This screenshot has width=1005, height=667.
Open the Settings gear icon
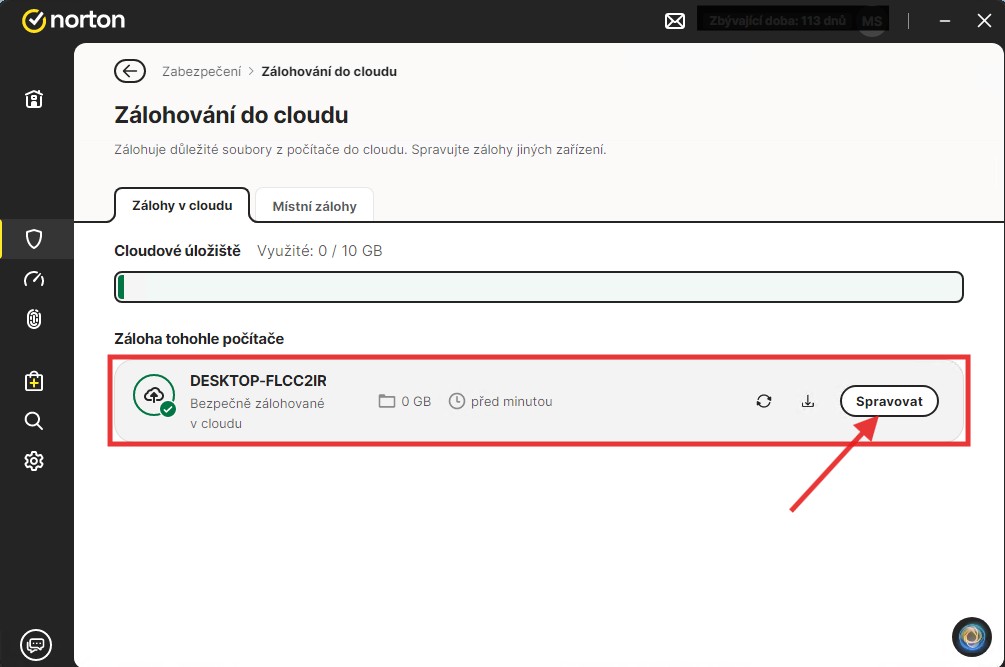click(x=34, y=461)
